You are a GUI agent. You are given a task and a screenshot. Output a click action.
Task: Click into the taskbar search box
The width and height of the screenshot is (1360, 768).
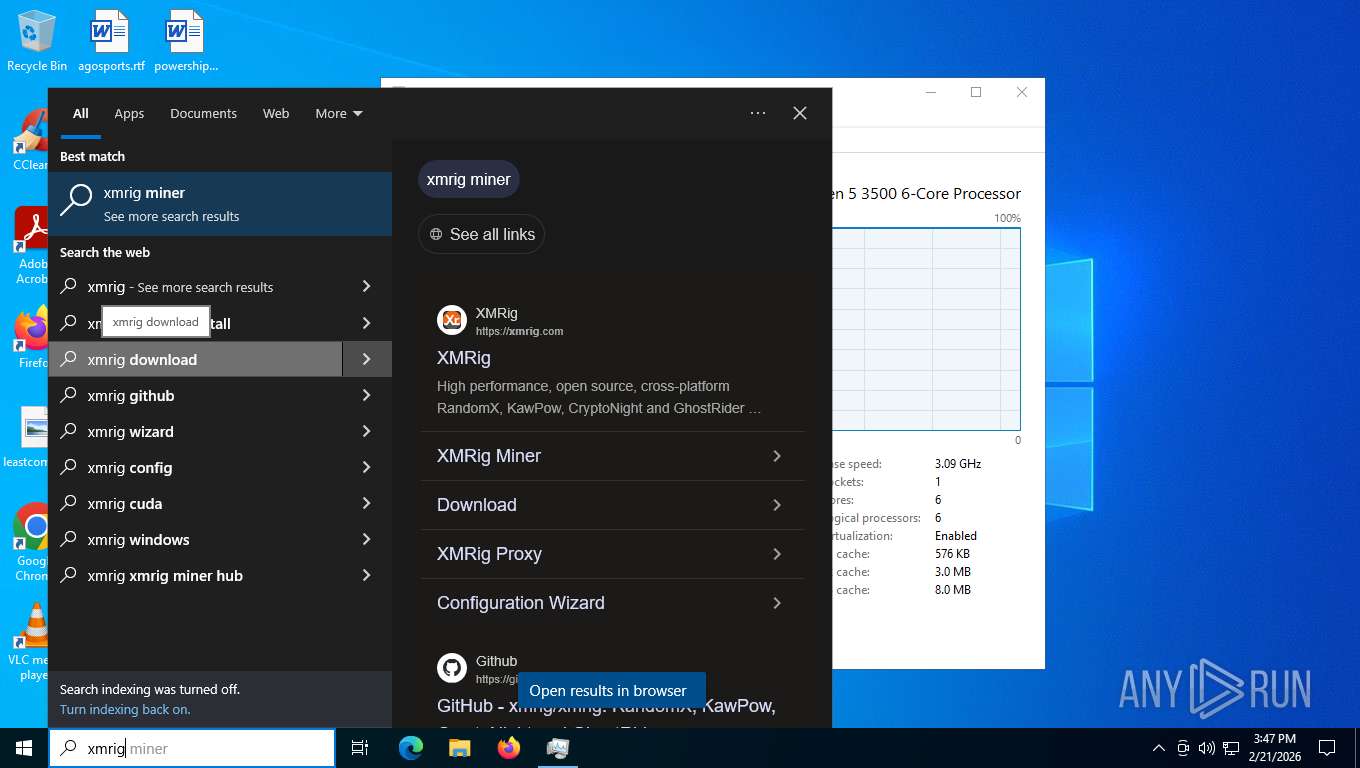(x=192, y=748)
